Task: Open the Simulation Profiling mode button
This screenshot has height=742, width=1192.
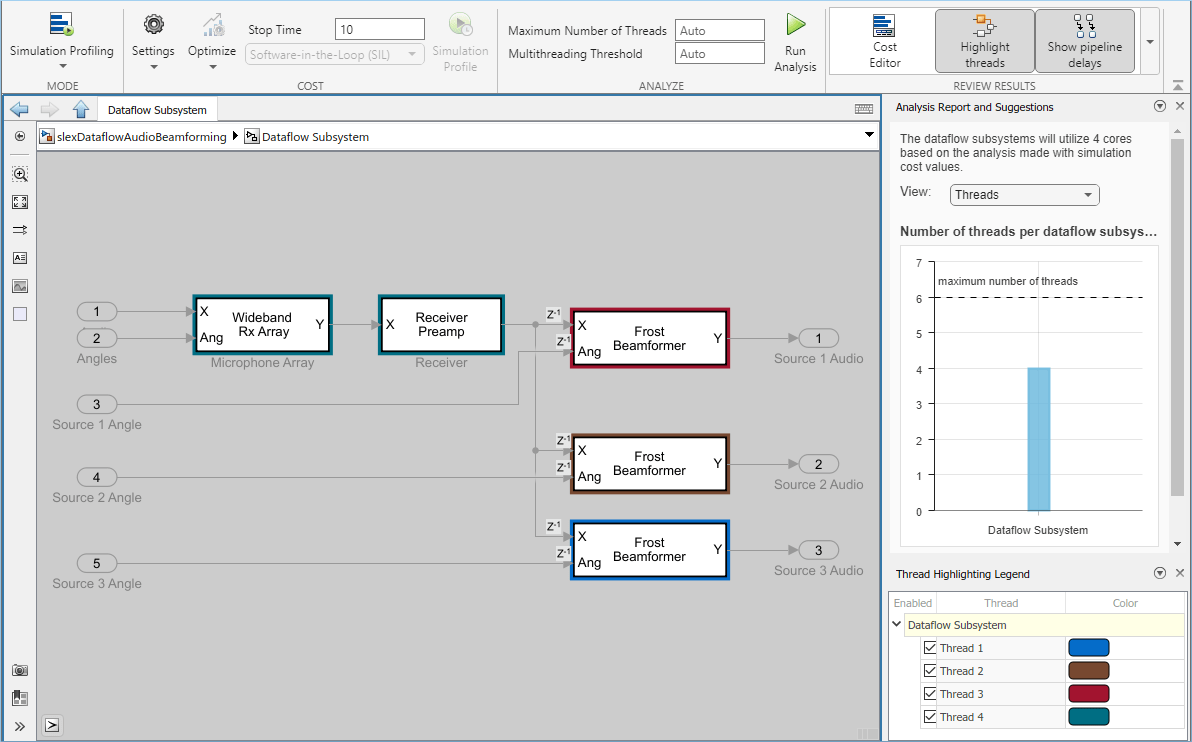Action: [62, 38]
